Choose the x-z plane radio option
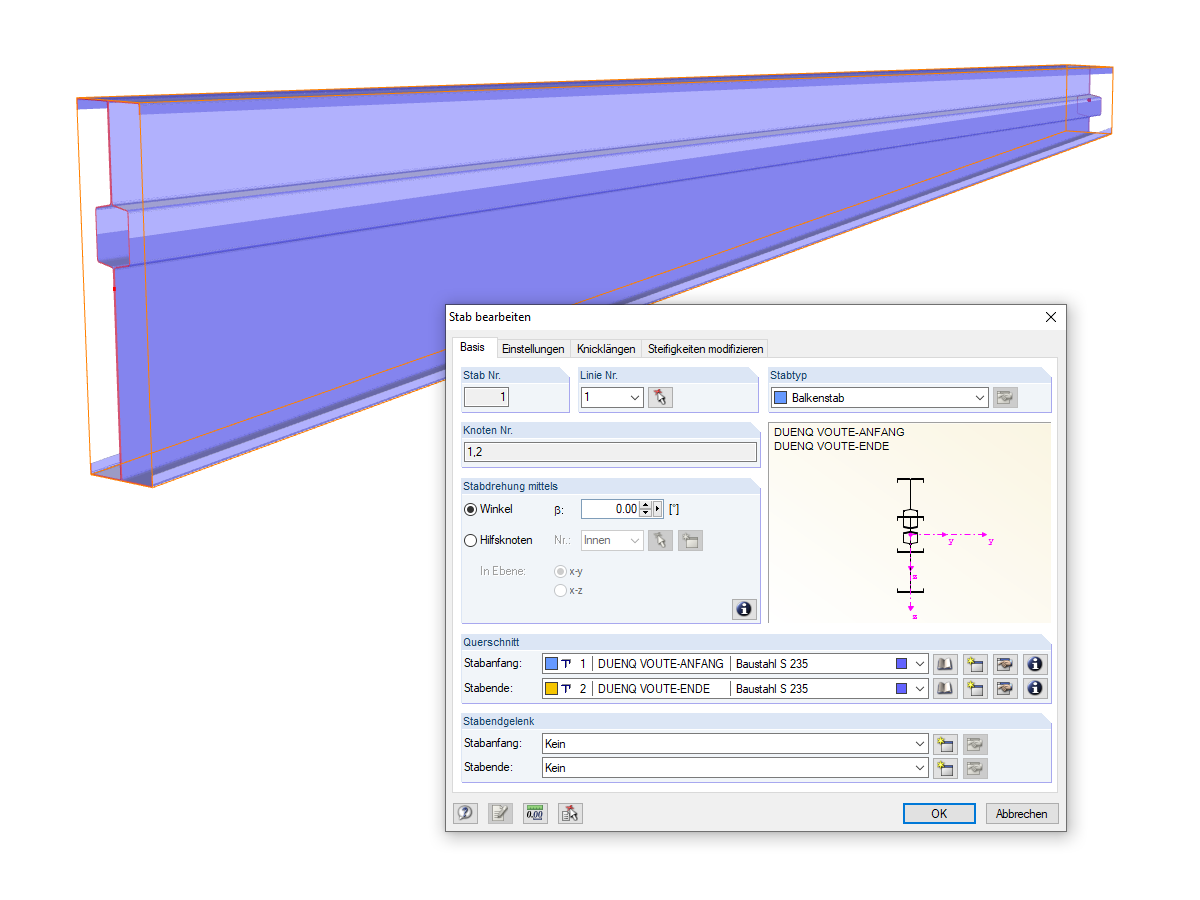 click(x=560, y=590)
